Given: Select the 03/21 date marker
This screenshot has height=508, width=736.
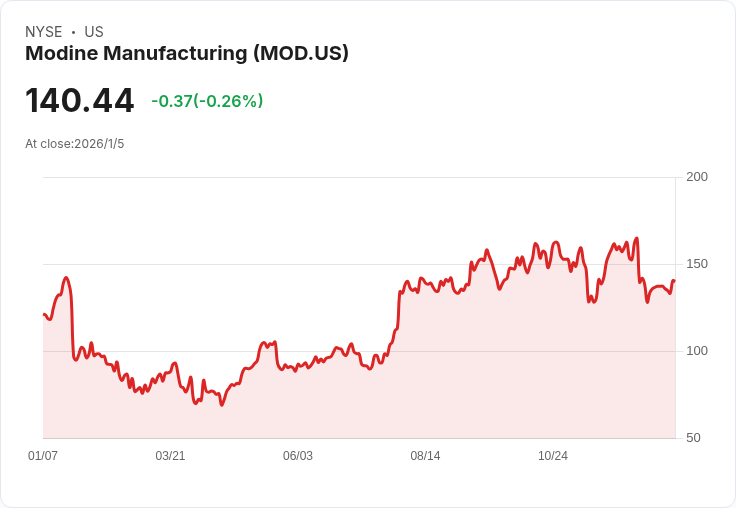Looking at the screenshot, I should 170,456.
